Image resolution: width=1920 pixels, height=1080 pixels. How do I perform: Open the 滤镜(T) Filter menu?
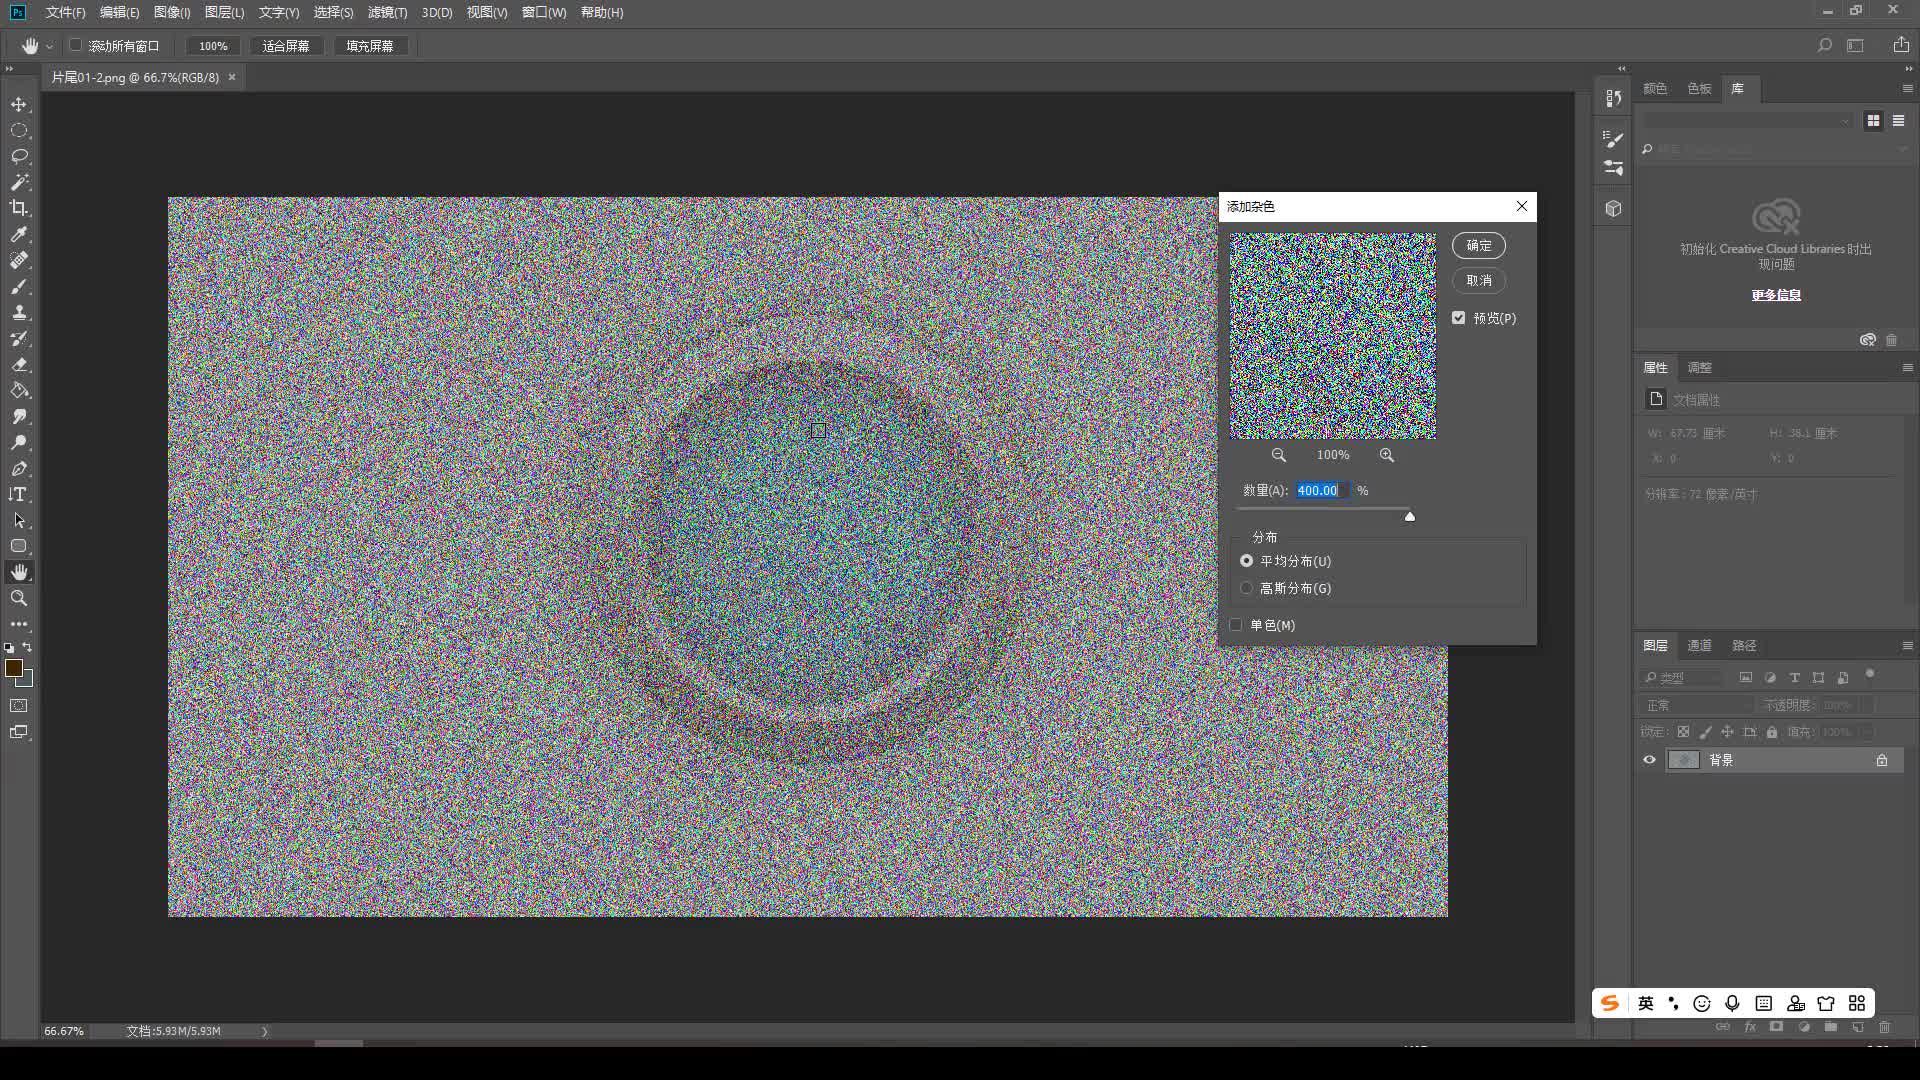click(387, 12)
